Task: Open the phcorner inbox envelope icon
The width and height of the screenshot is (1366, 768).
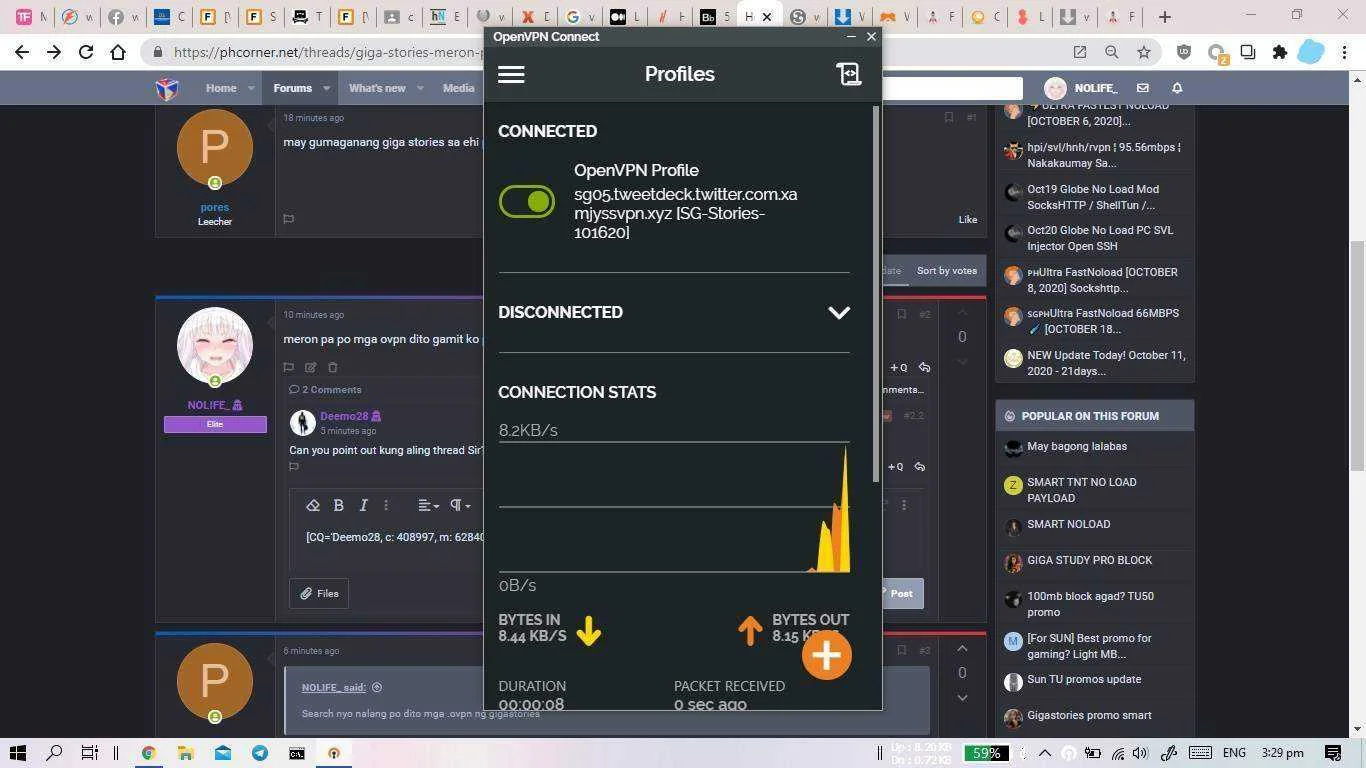Action: pos(1143,88)
